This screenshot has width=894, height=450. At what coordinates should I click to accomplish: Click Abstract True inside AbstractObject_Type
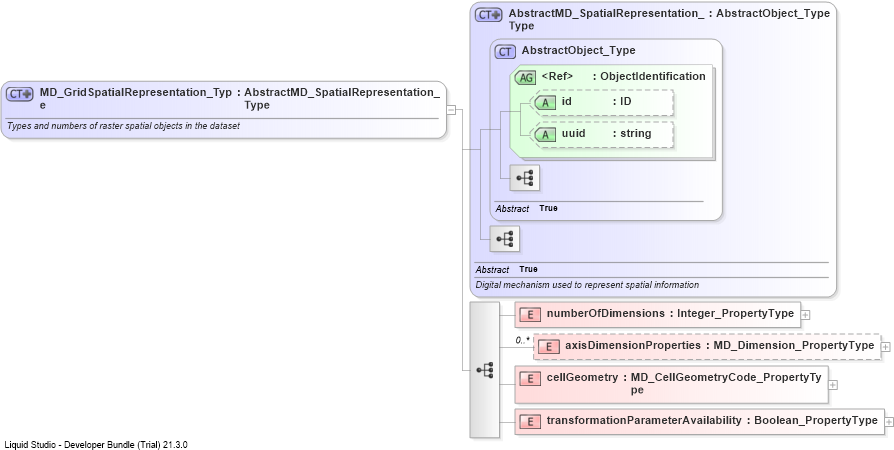click(526, 209)
